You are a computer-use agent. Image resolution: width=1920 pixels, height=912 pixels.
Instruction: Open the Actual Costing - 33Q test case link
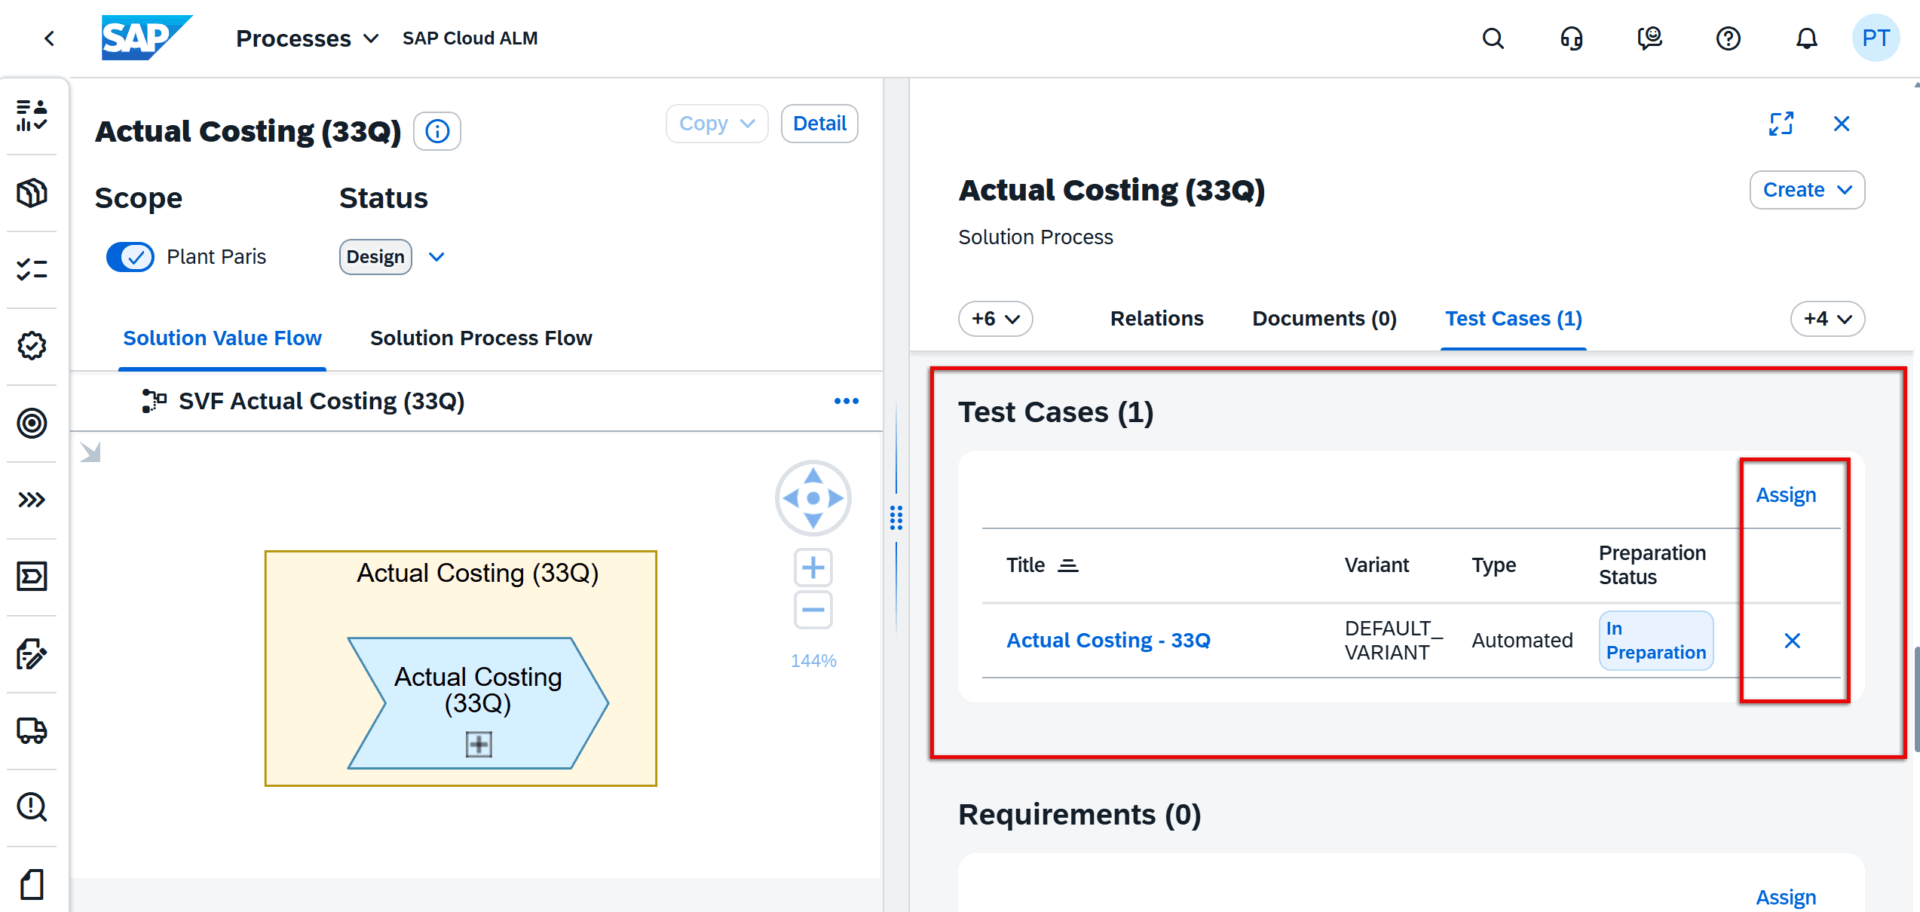click(1108, 641)
